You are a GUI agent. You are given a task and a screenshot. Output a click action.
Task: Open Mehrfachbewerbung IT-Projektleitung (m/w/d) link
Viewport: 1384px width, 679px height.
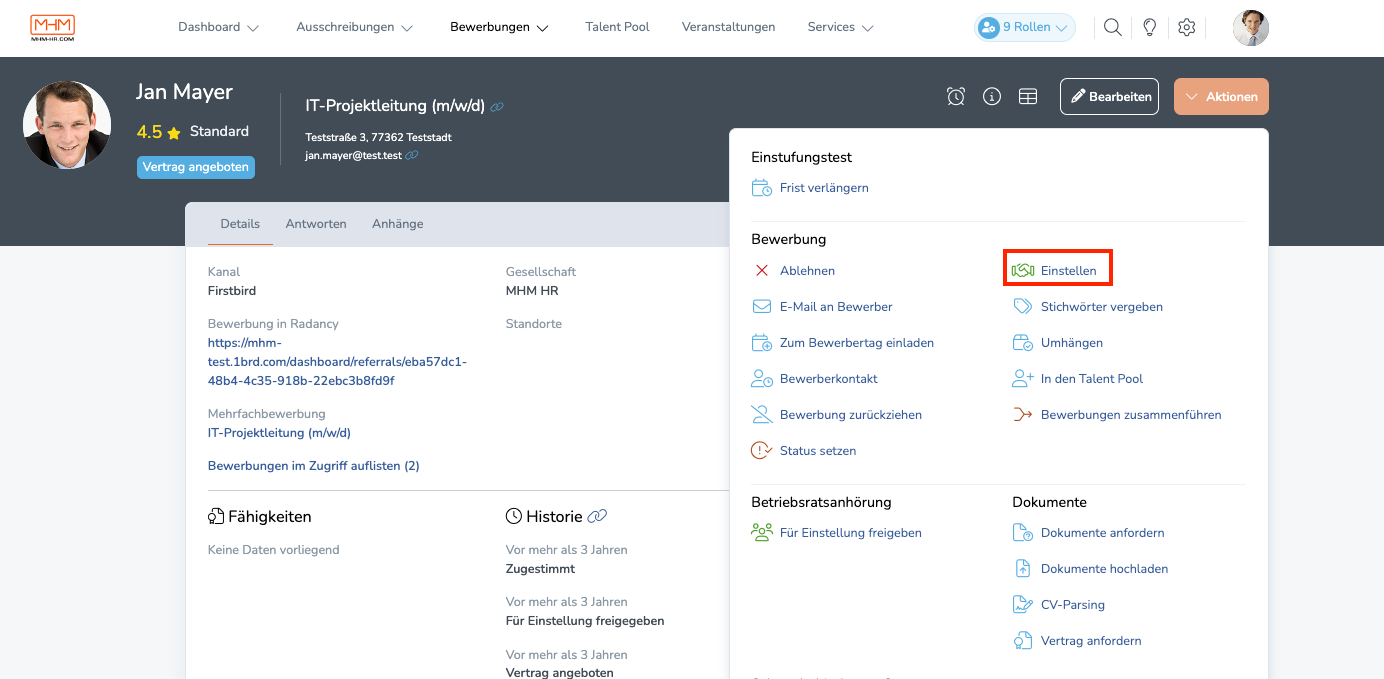(279, 433)
